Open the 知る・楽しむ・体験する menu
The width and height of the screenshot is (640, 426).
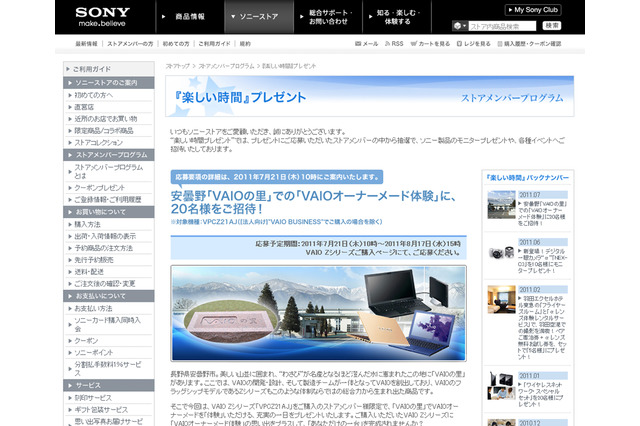click(397, 17)
